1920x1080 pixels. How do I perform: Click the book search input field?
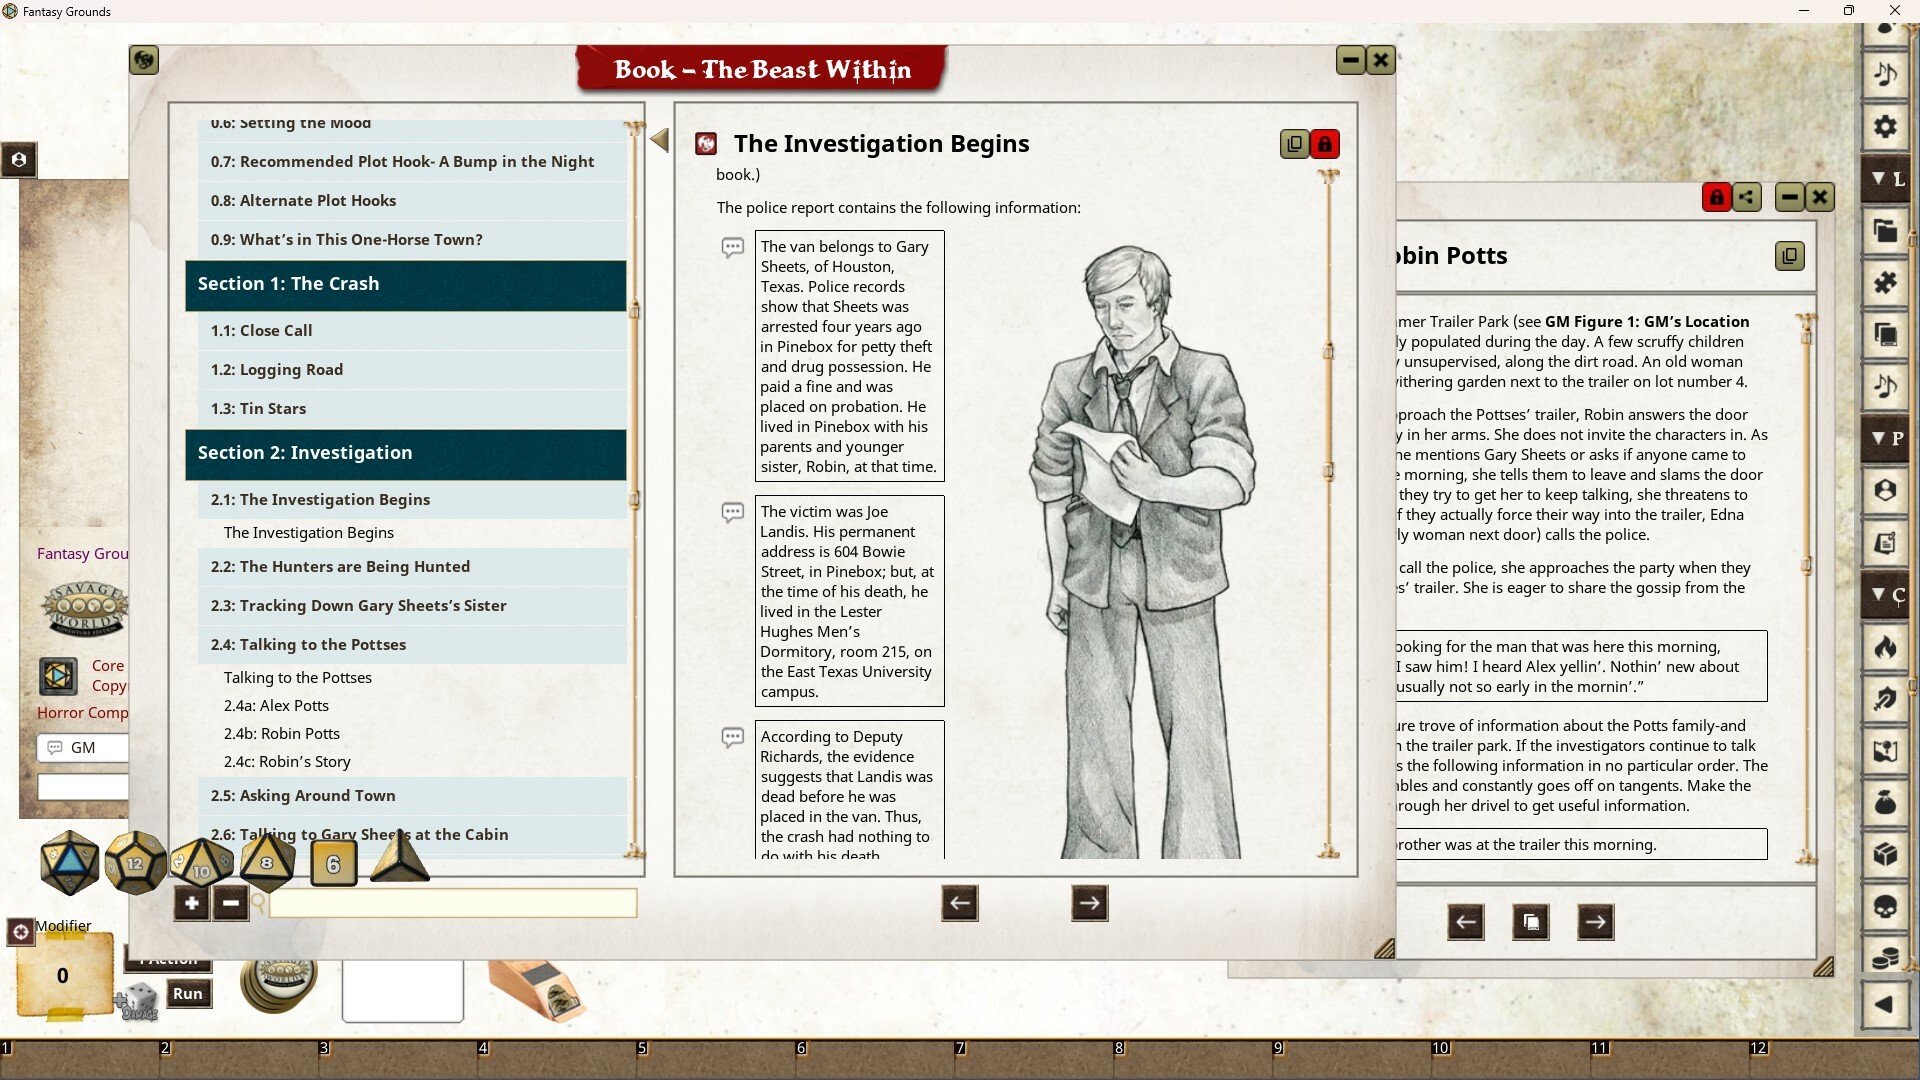(x=452, y=903)
